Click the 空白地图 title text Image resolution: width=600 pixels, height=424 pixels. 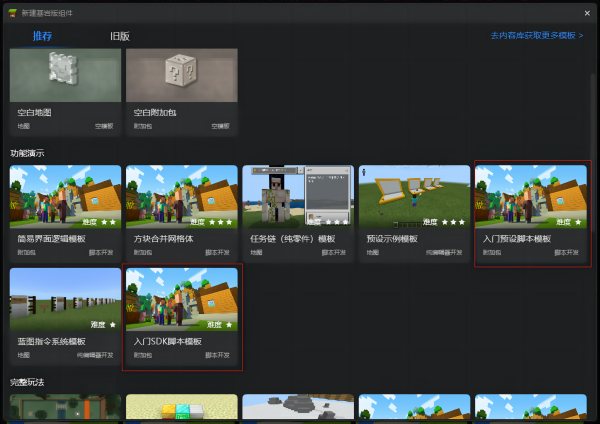click(34, 113)
